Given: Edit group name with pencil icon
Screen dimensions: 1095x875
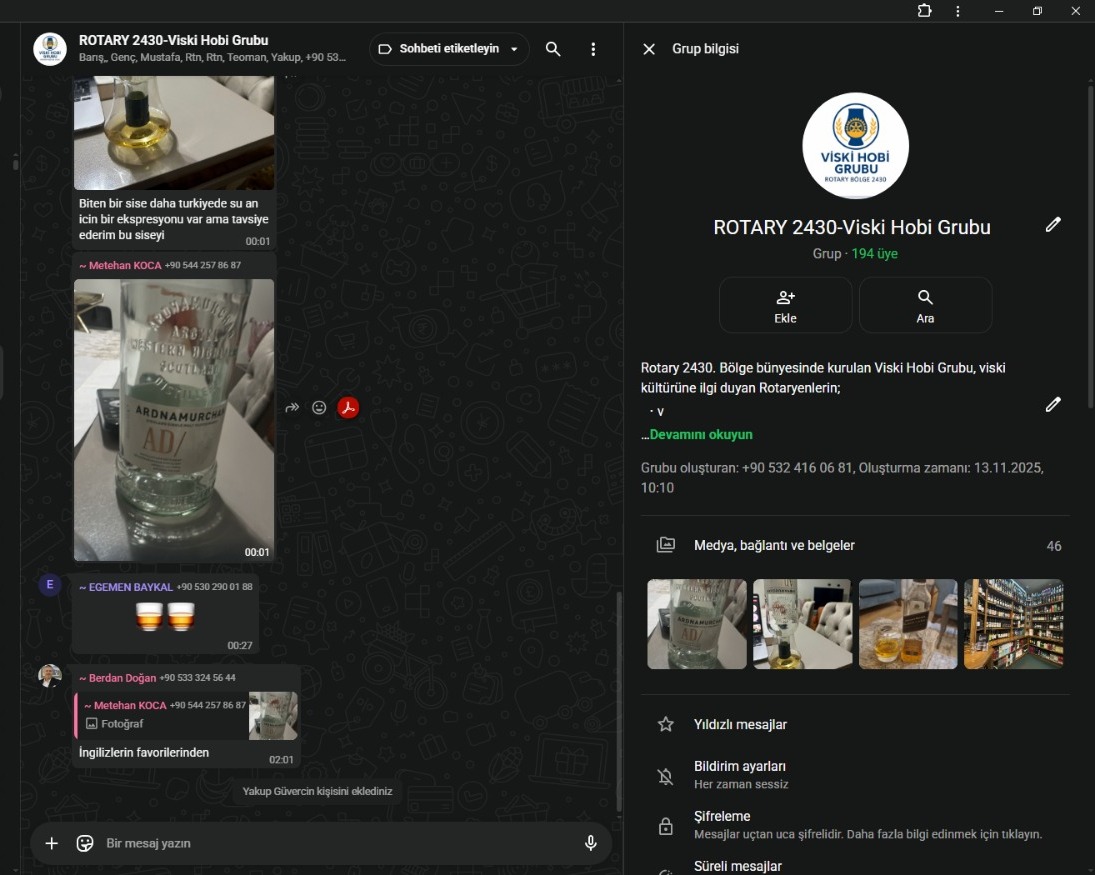Looking at the screenshot, I should point(1053,225).
